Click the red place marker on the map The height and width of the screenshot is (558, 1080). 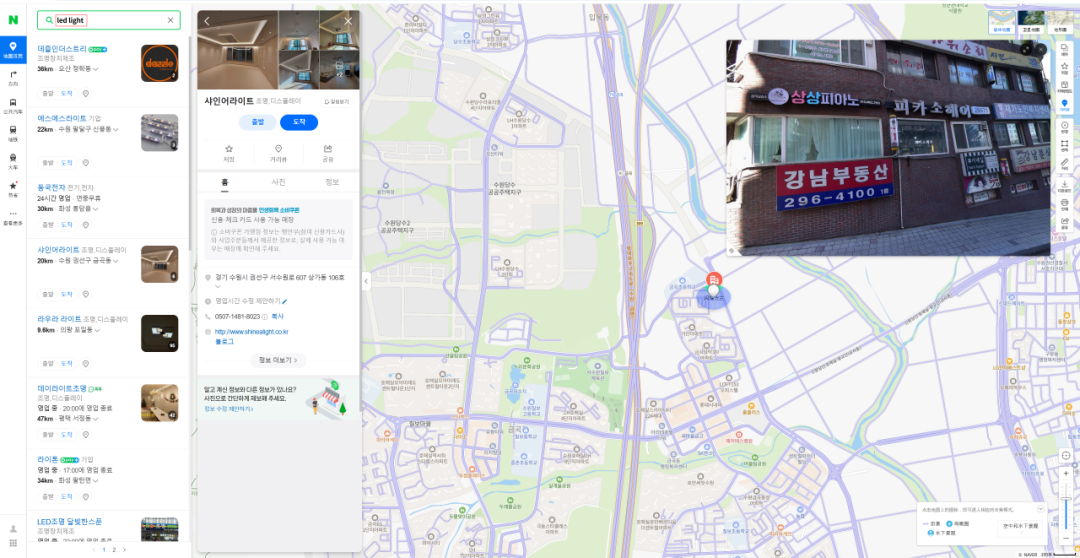(714, 280)
